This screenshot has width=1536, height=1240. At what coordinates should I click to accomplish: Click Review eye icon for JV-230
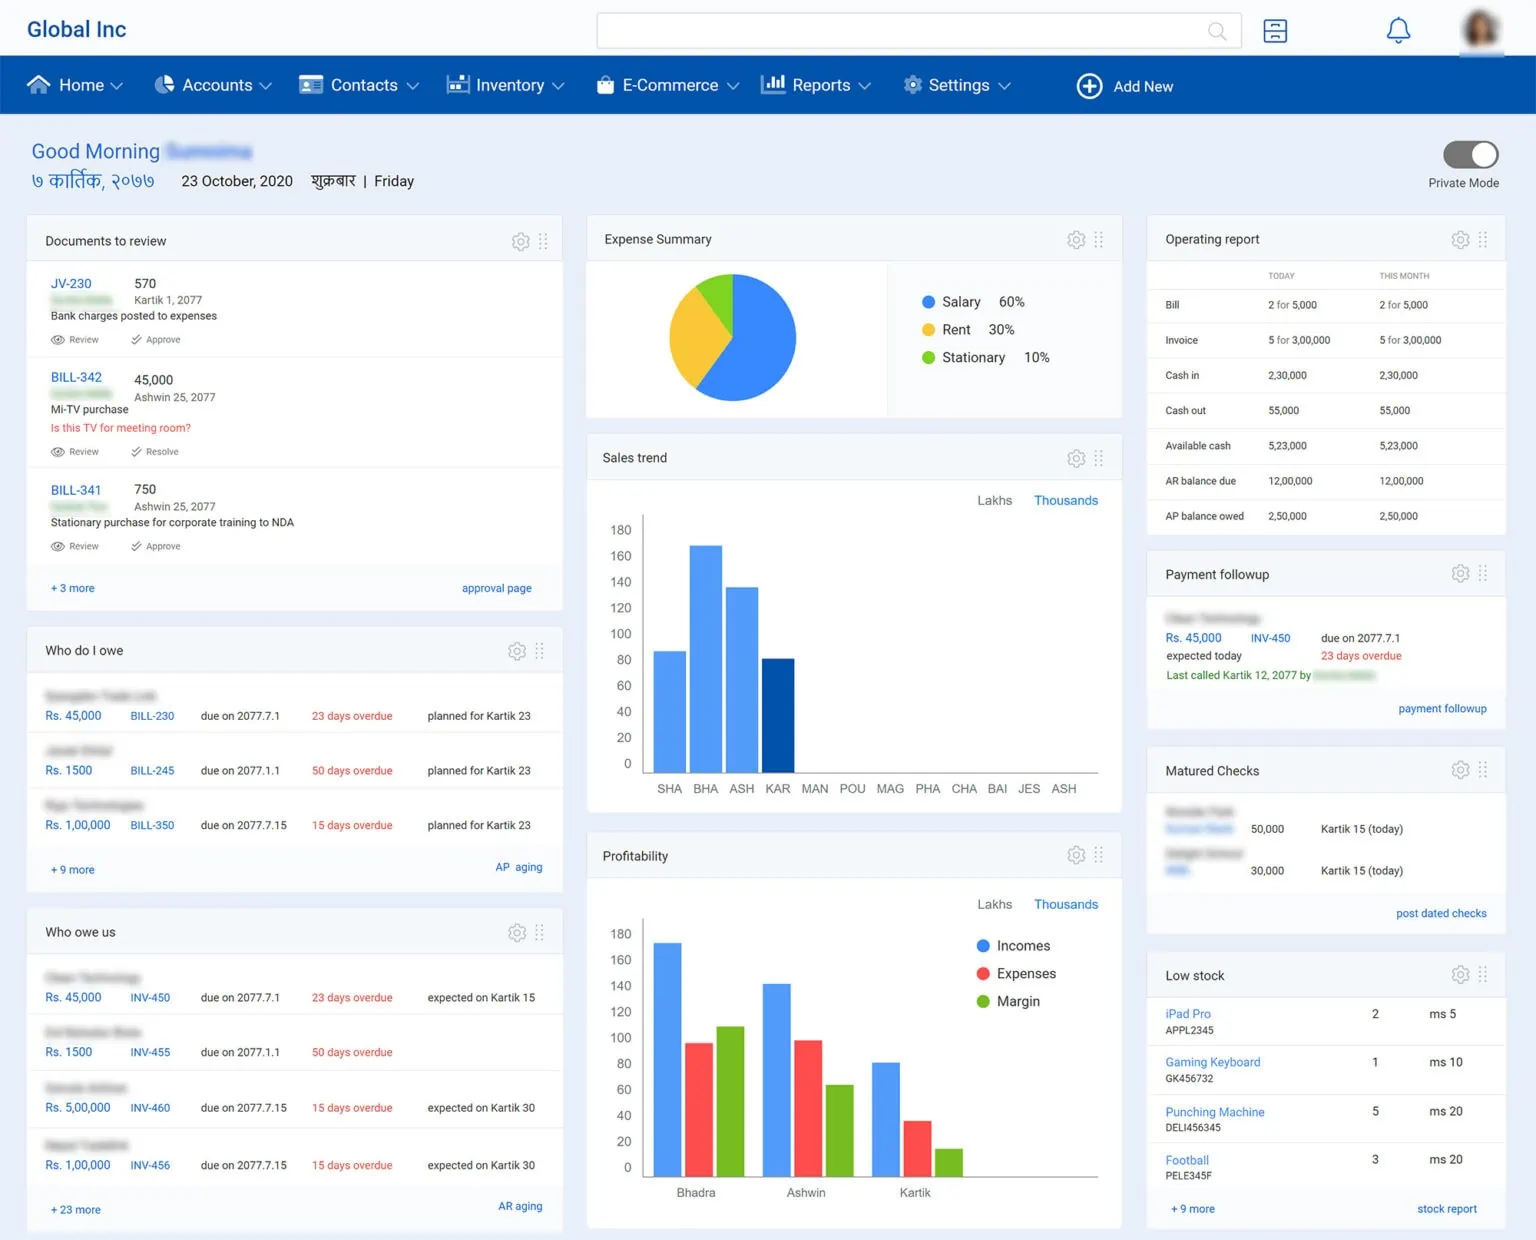58,340
